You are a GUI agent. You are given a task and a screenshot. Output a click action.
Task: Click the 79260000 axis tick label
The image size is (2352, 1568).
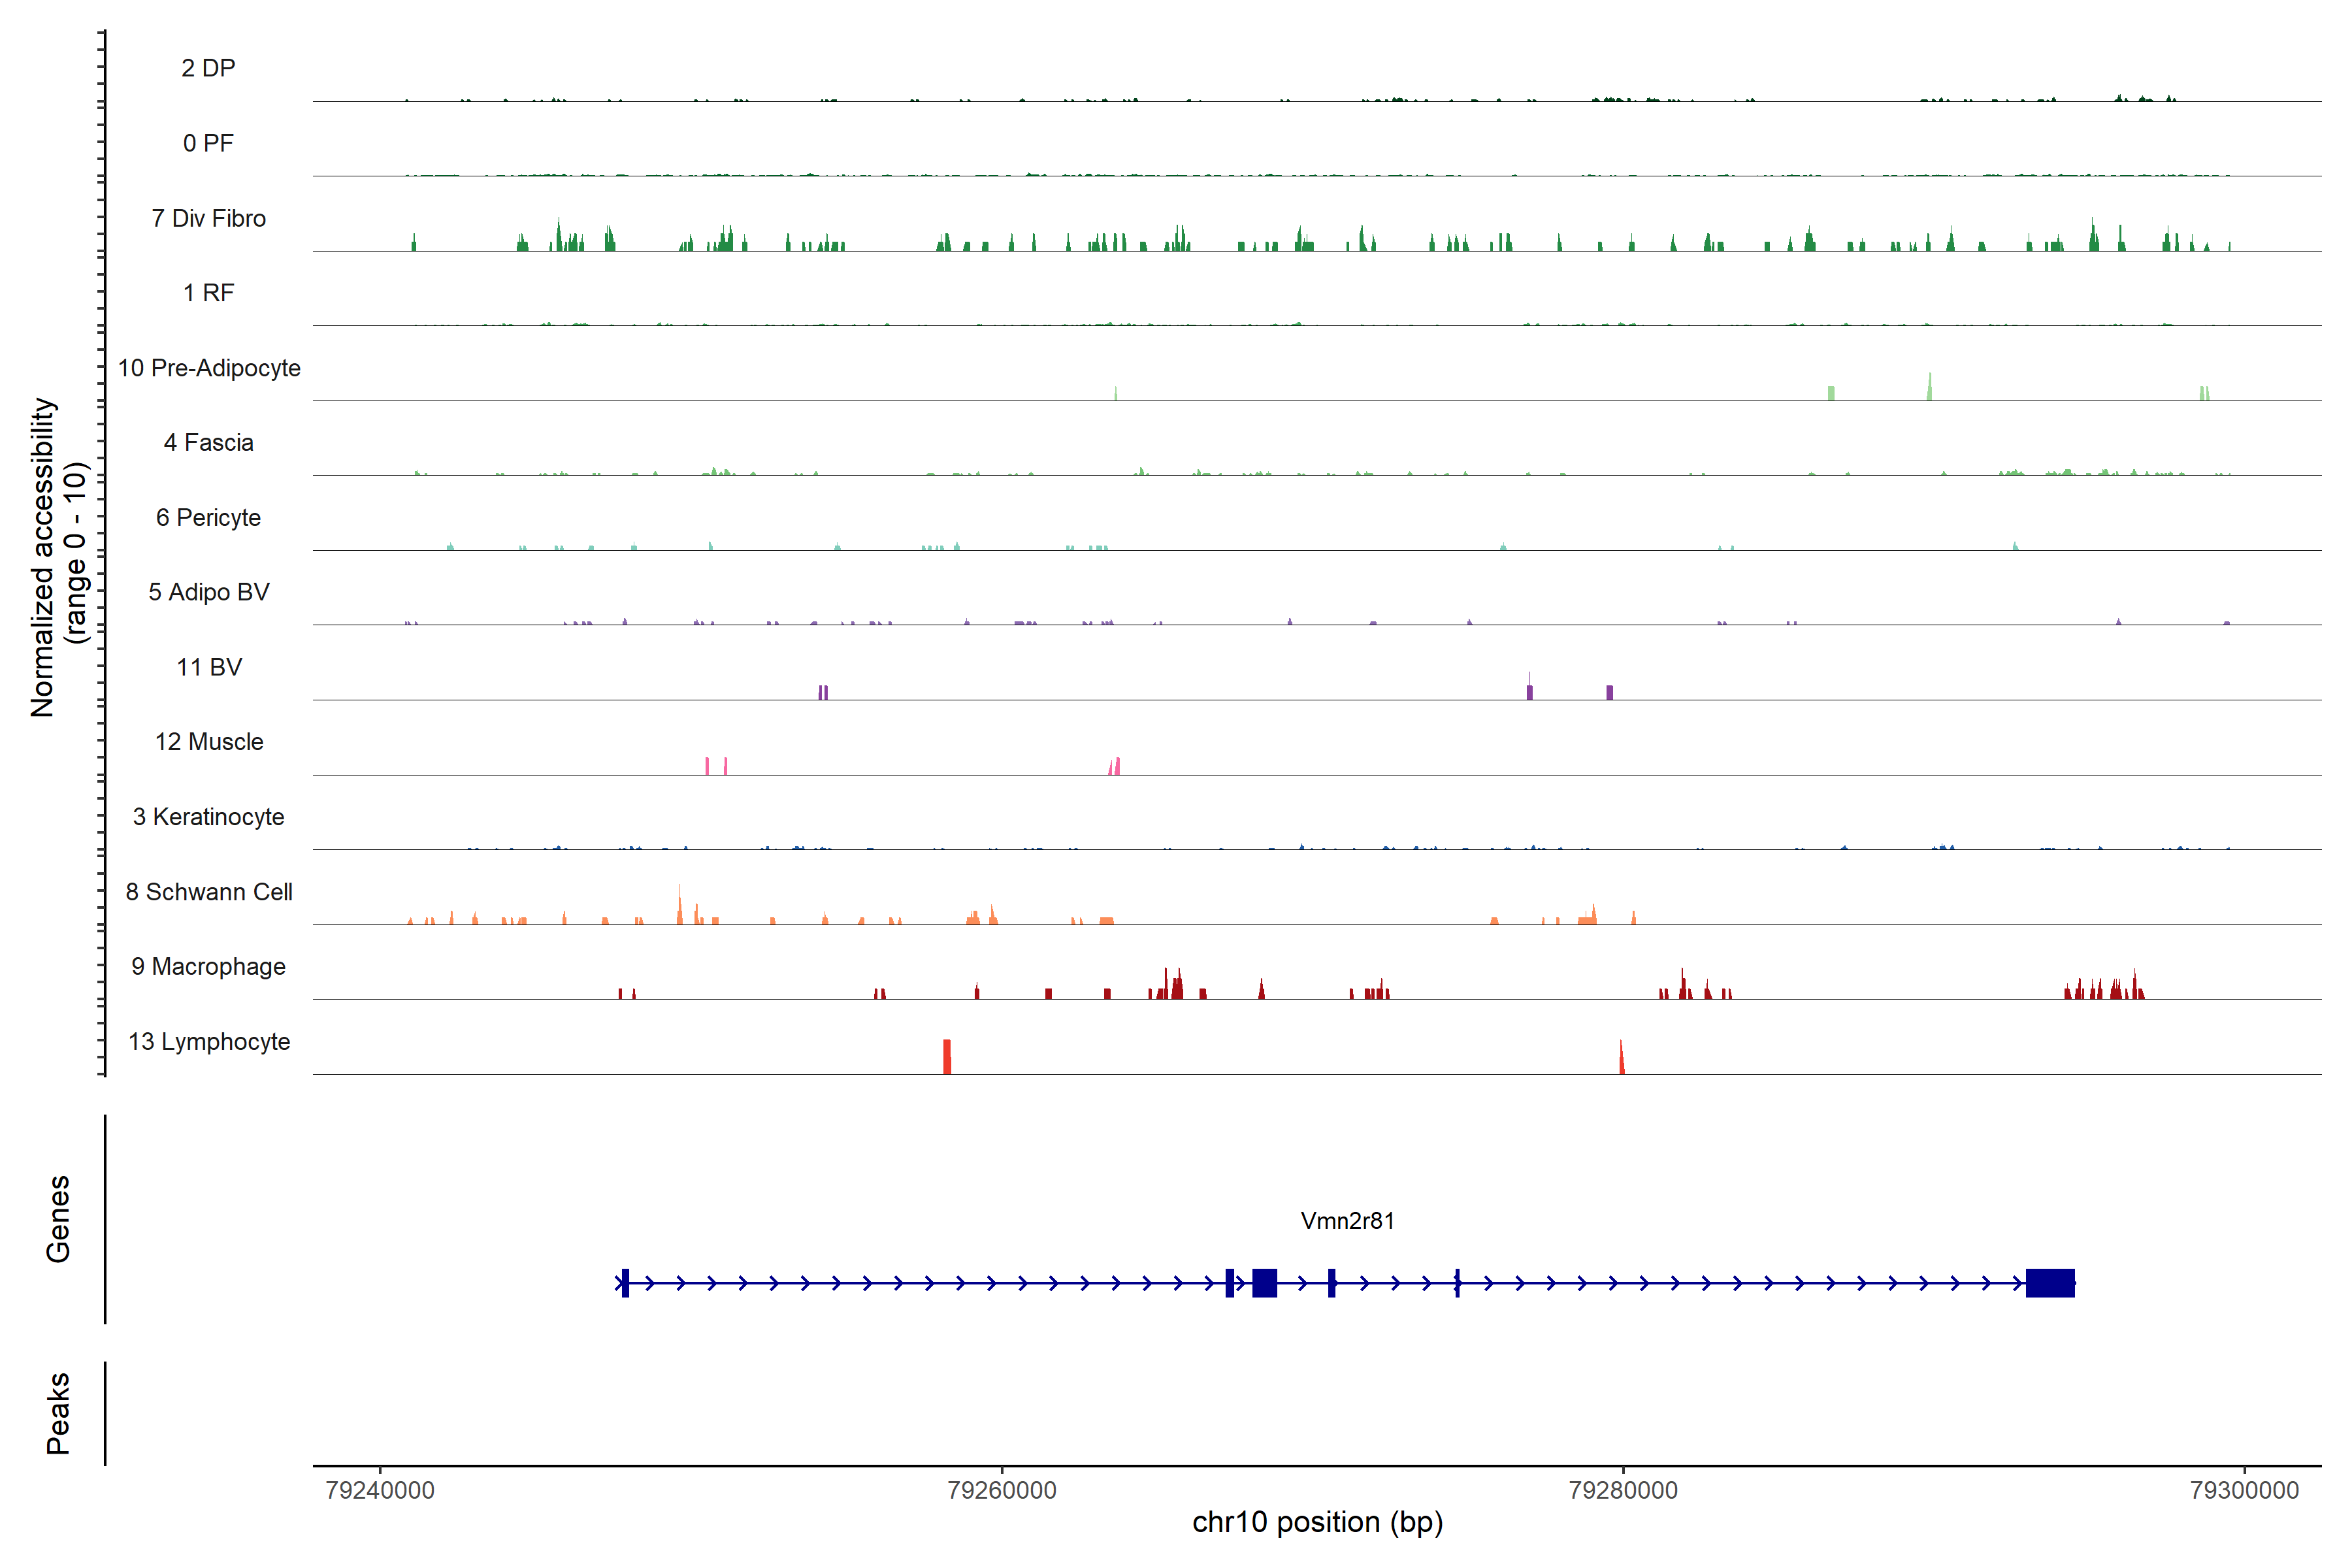click(x=1001, y=1490)
